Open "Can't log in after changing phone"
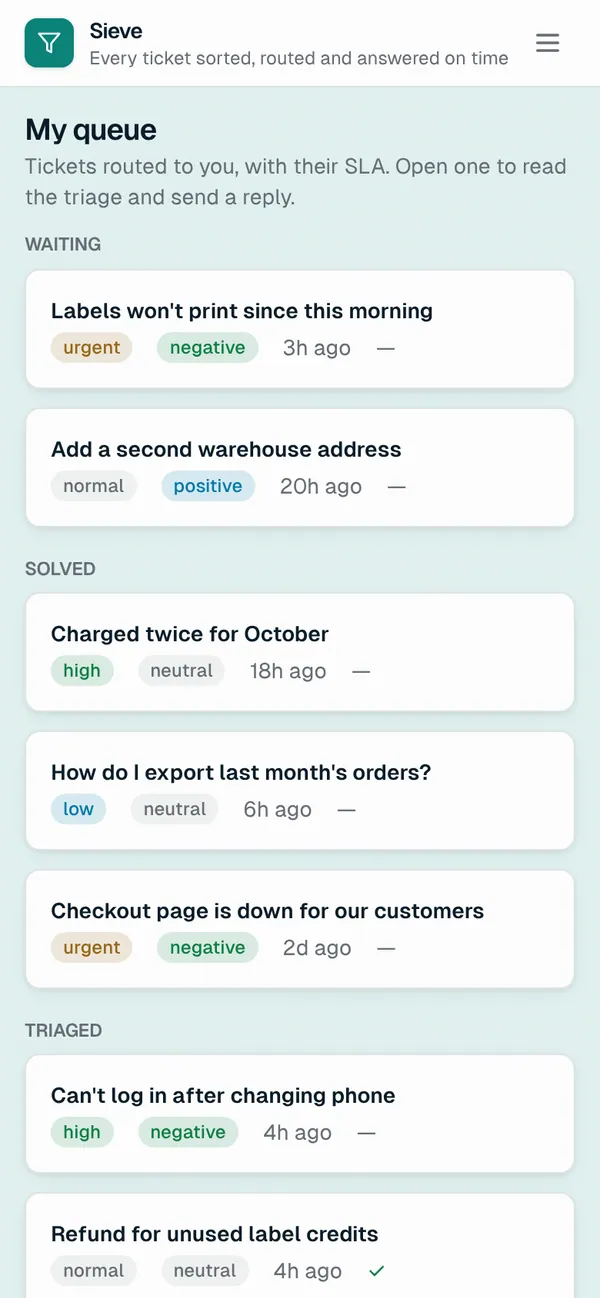Image resolution: width=600 pixels, height=1298 pixels. (x=300, y=1113)
